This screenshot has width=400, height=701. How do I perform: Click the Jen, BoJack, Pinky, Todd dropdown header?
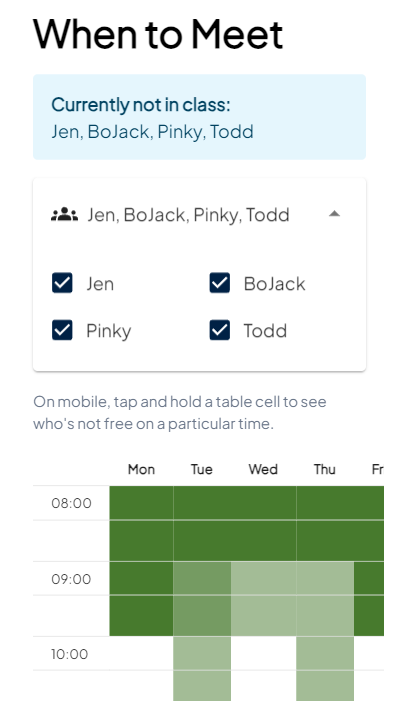coord(199,215)
